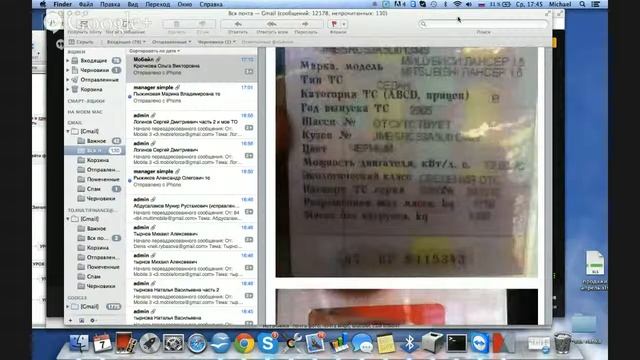Click the volume icon in menu bar
Screen dimensions: 640x360
pyautogui.click(x=469, y=4)
